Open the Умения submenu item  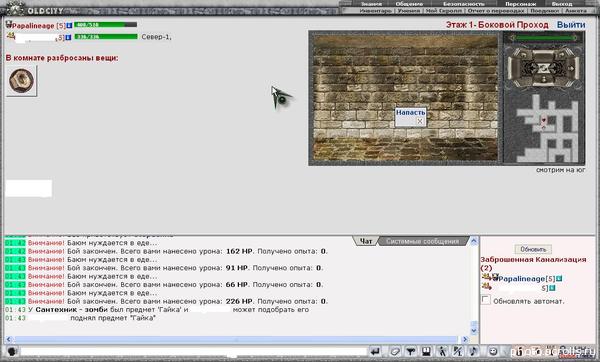point(408,11)
